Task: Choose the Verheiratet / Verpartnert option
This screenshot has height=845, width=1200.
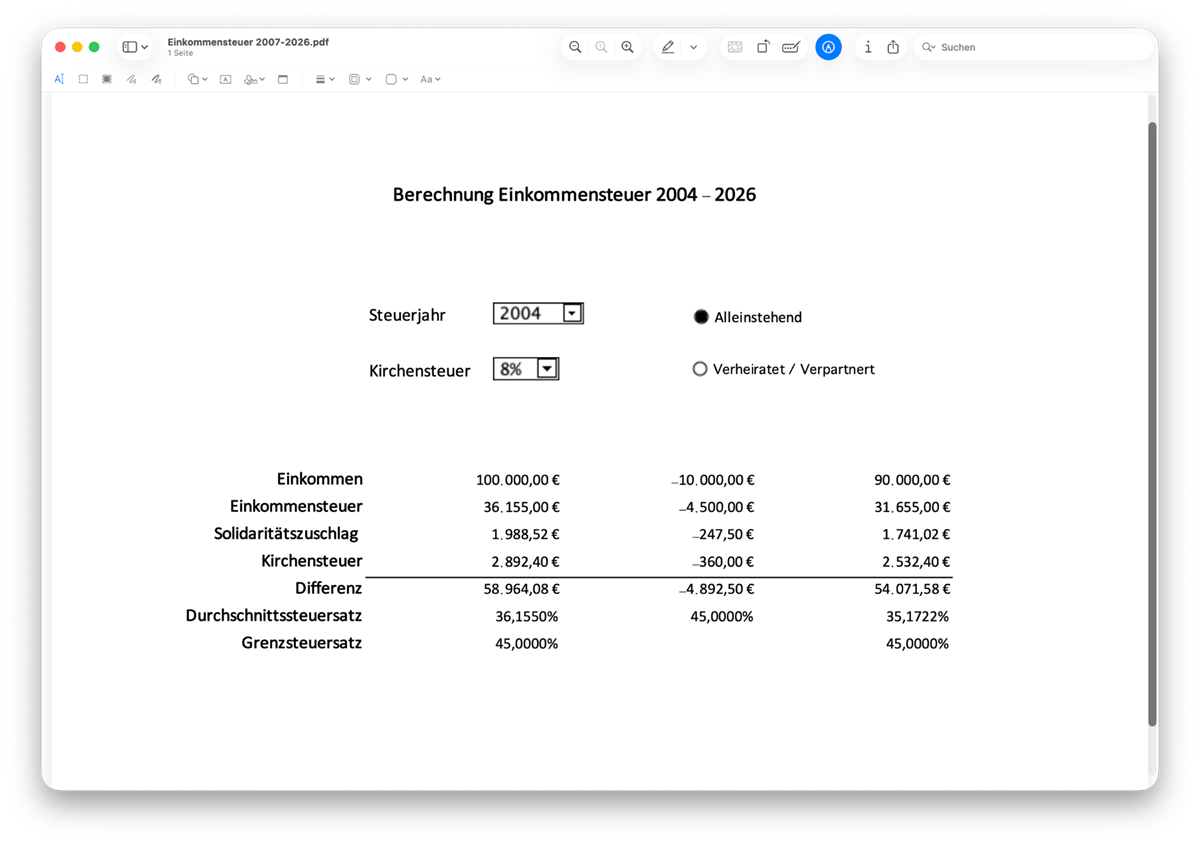Action: (700, 369)
